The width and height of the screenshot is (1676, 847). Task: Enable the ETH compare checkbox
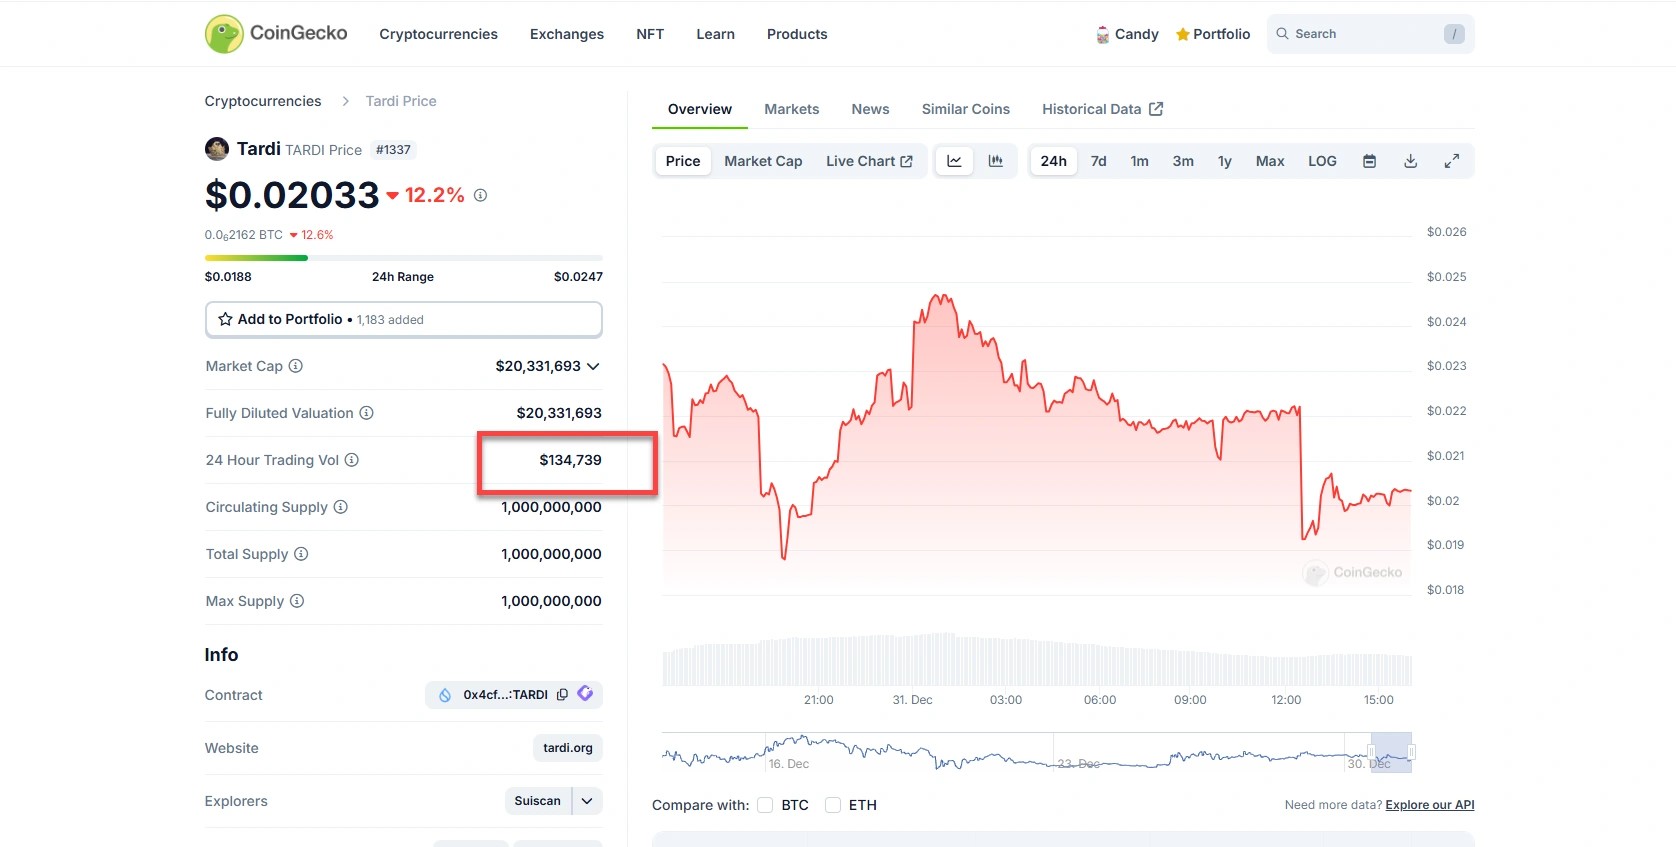click(x=833, y=805)
